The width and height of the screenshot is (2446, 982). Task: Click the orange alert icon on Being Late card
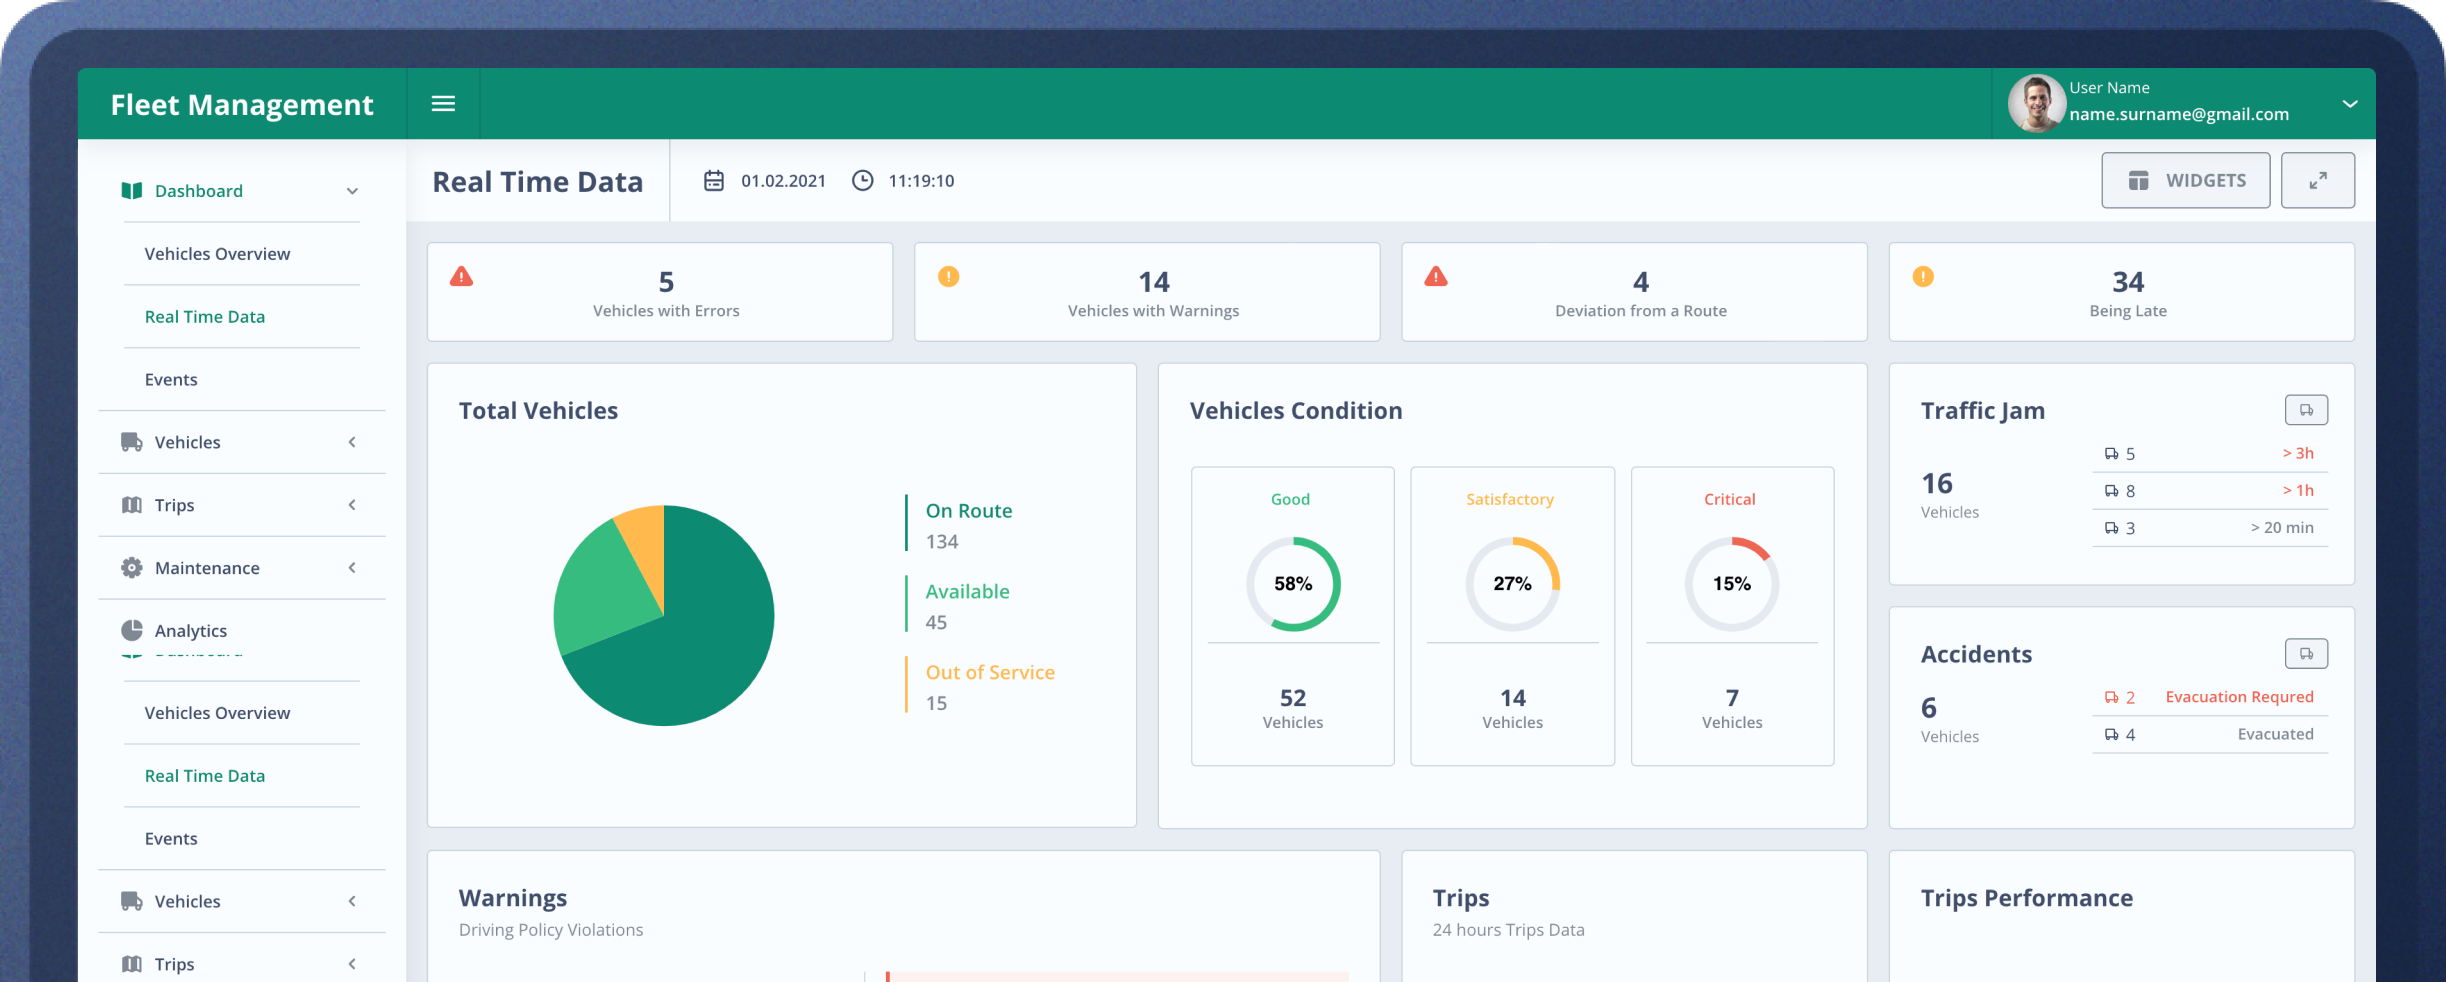coord(1923,277)
